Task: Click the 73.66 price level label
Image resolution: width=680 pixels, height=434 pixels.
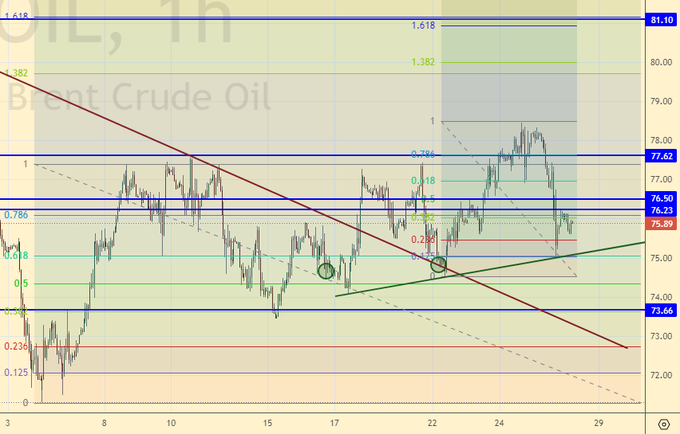Action: click(x=660, y=311)
